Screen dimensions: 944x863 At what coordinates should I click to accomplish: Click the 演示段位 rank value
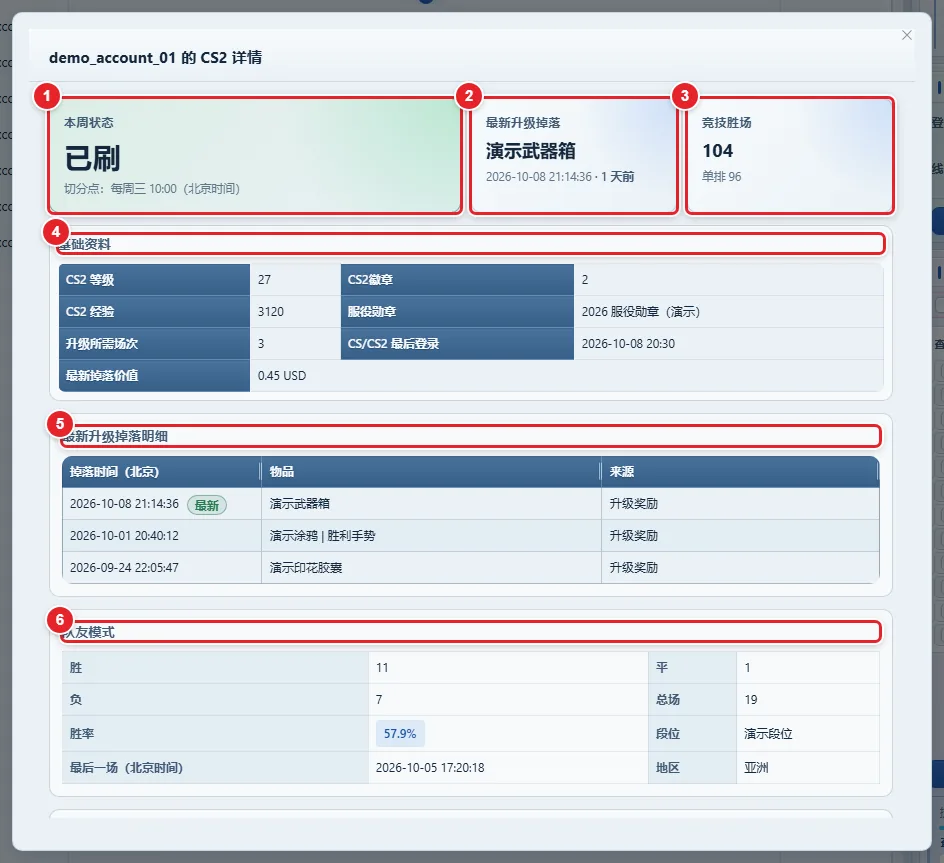[768, 734]
